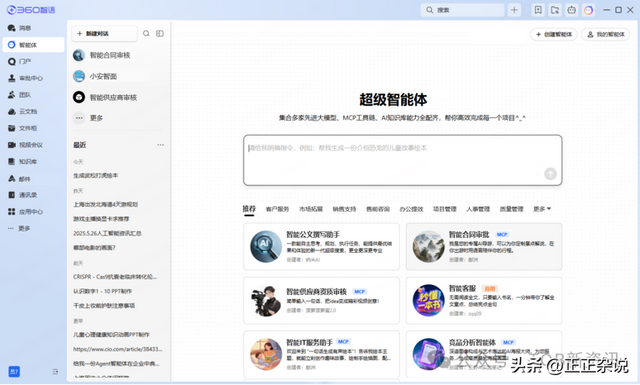Click the colorful ring icon in title bar
This screenshot has height=385, width=640.
(x=588, y=10)
